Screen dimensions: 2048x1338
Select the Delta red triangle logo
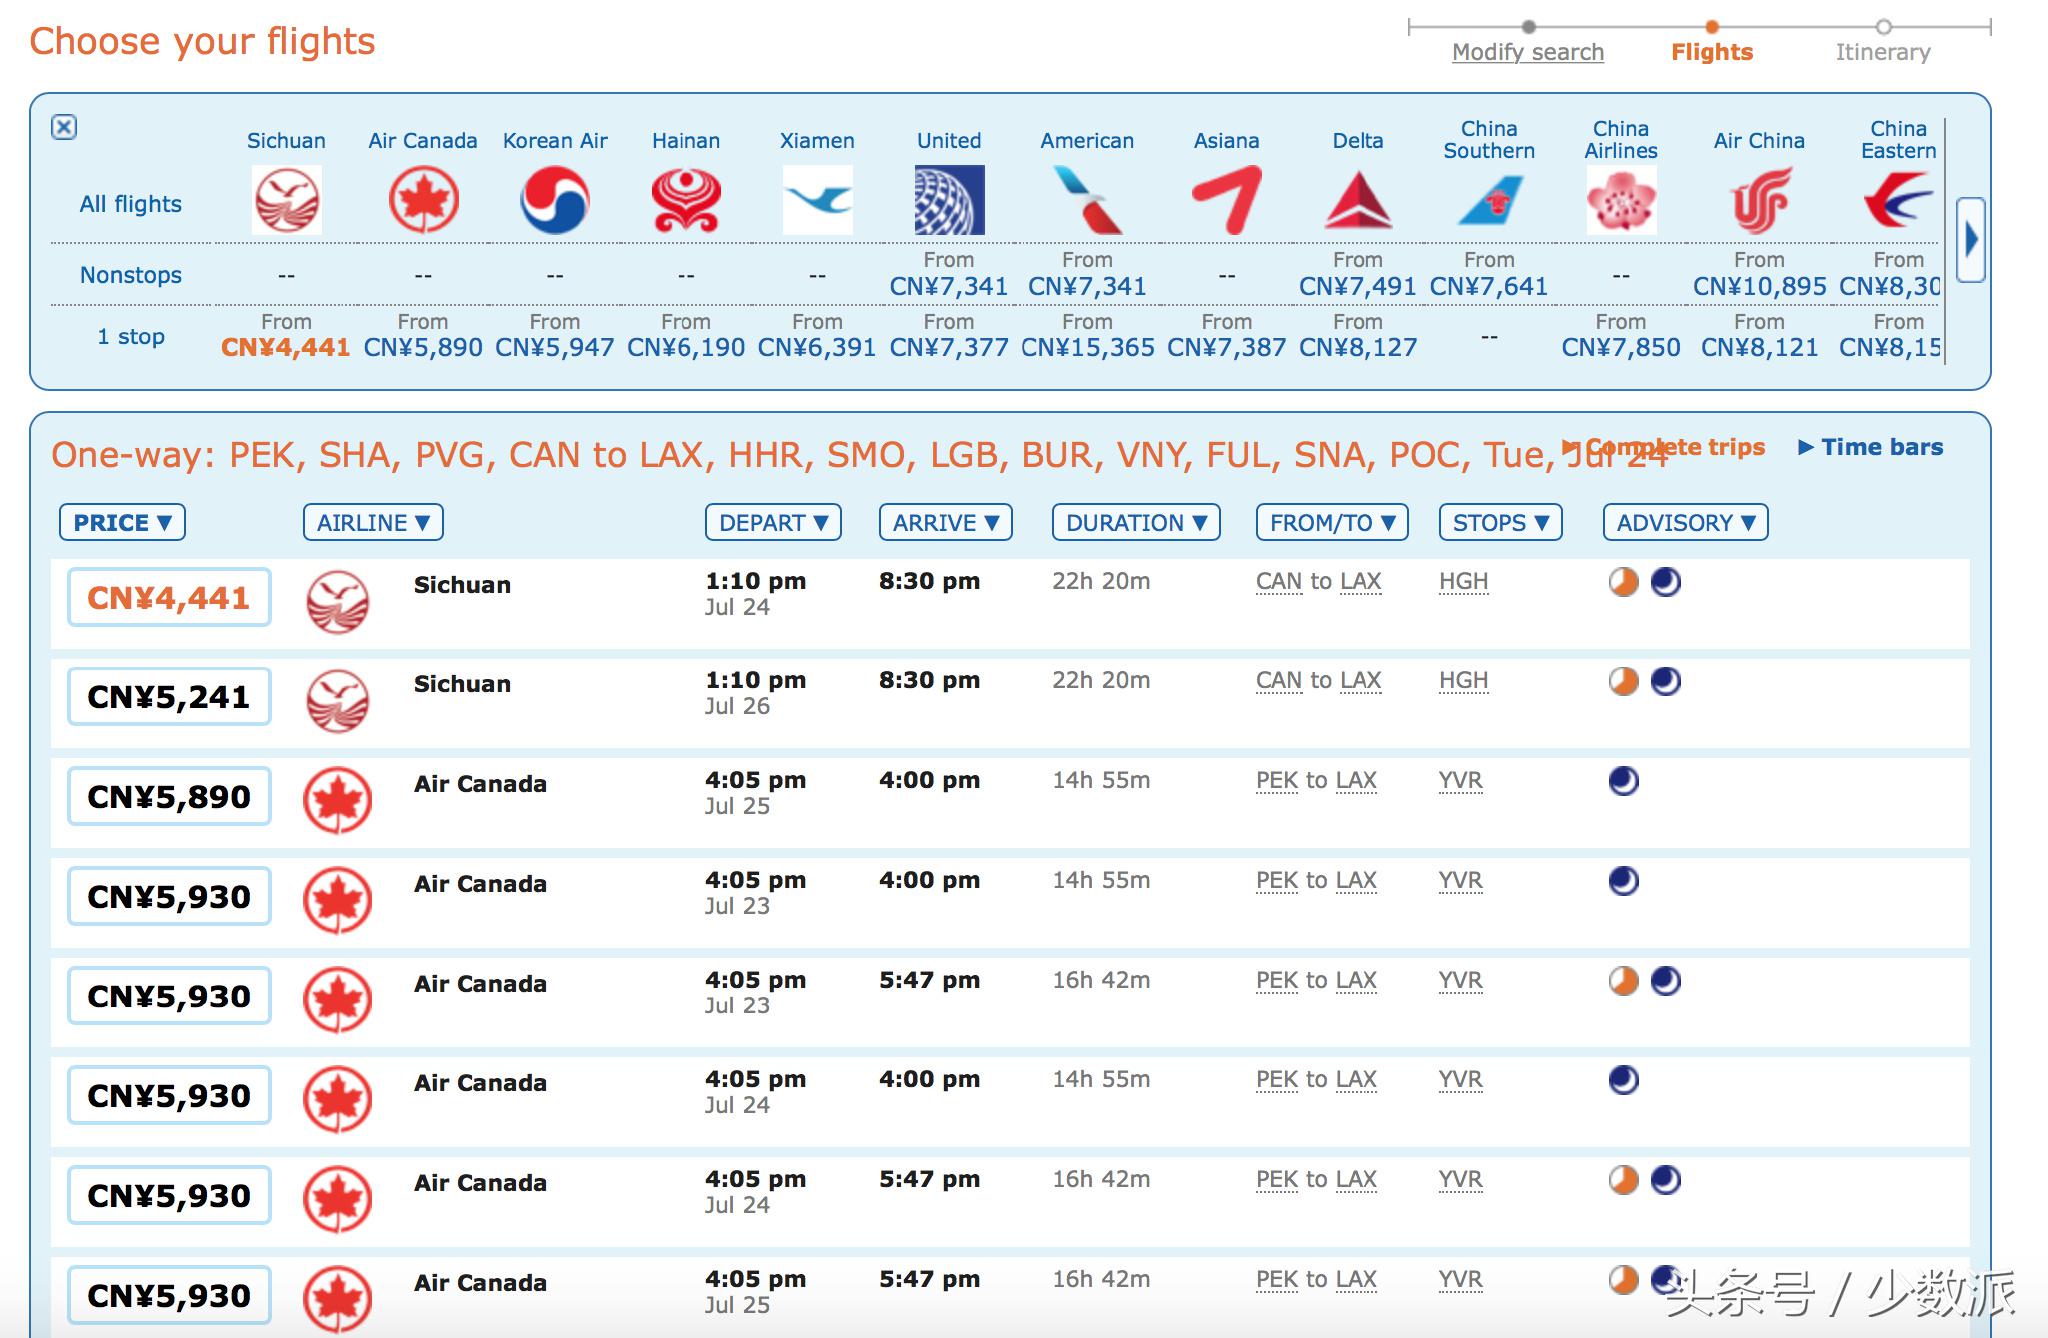coord(1357,201)
